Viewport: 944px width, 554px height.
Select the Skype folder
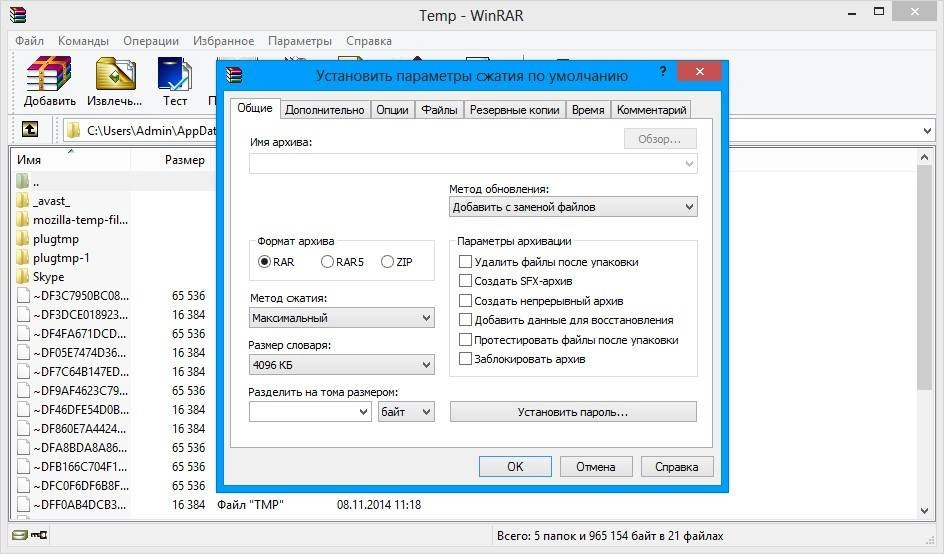40,277
